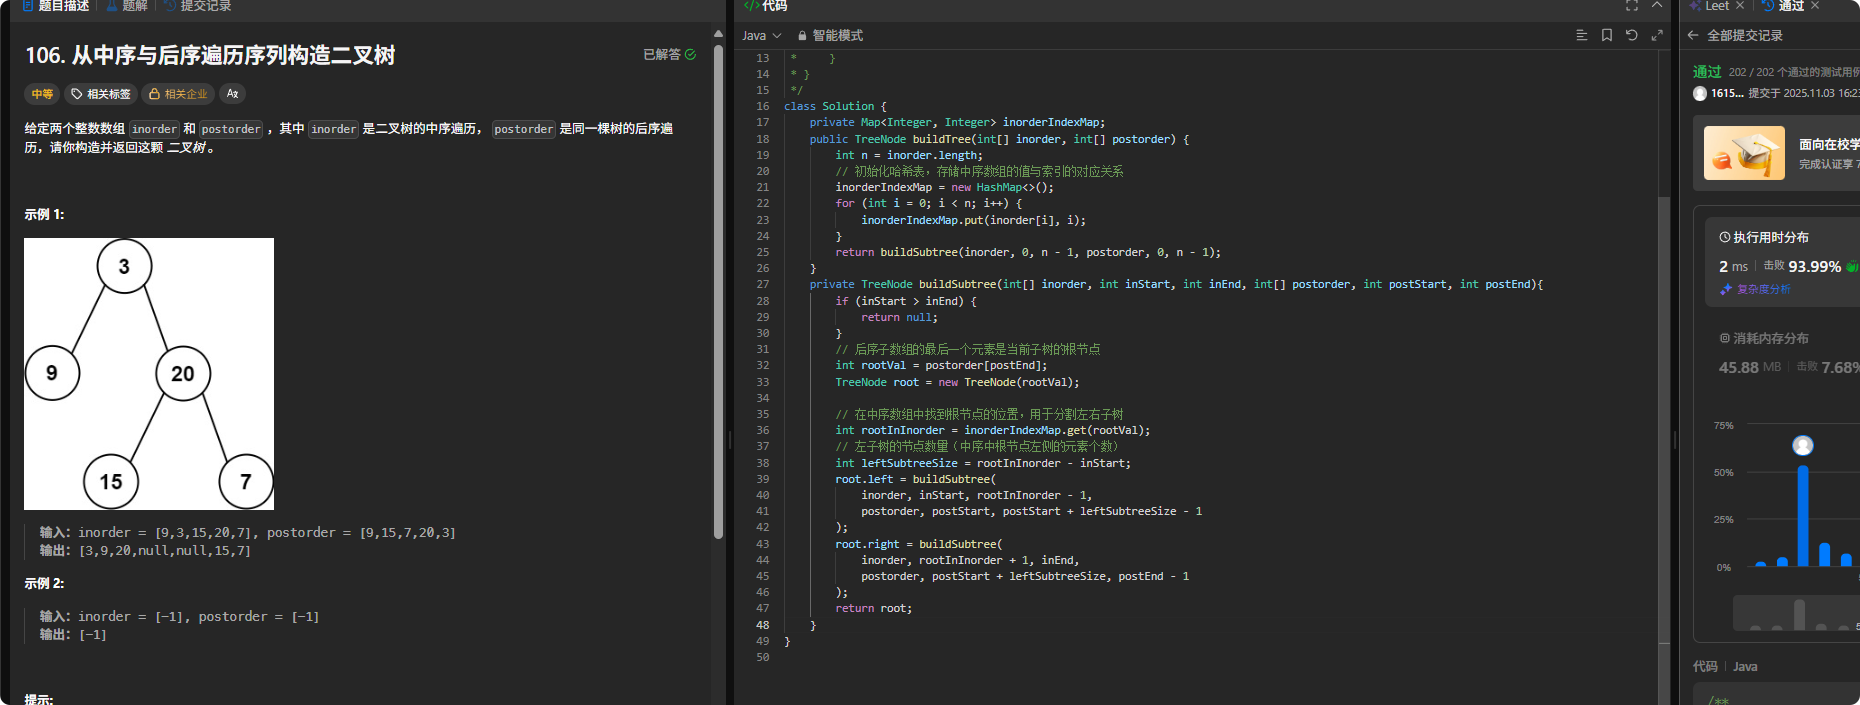Click the scroll-up arrow in description panel

718,33
